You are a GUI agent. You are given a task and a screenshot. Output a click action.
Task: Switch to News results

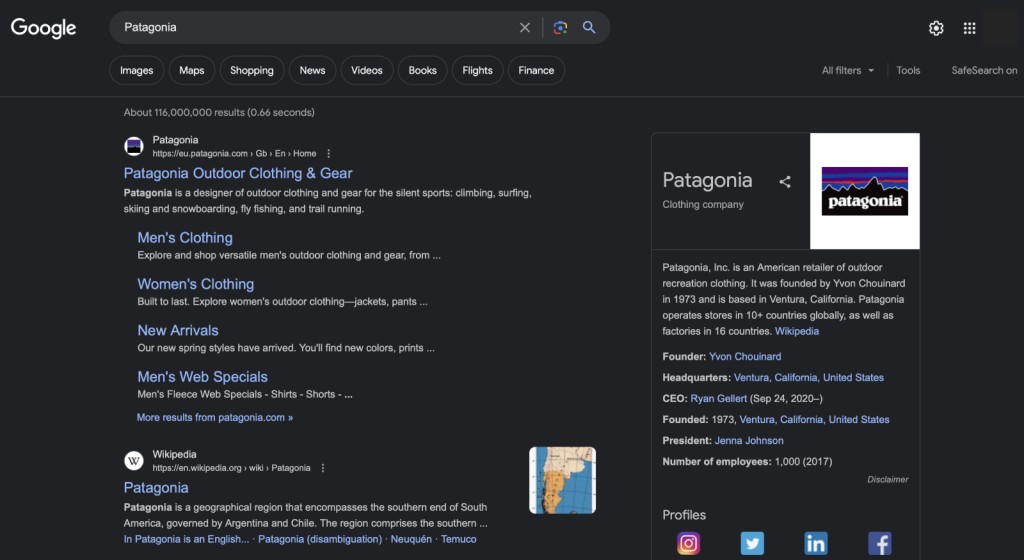click(x=312, y=70)
